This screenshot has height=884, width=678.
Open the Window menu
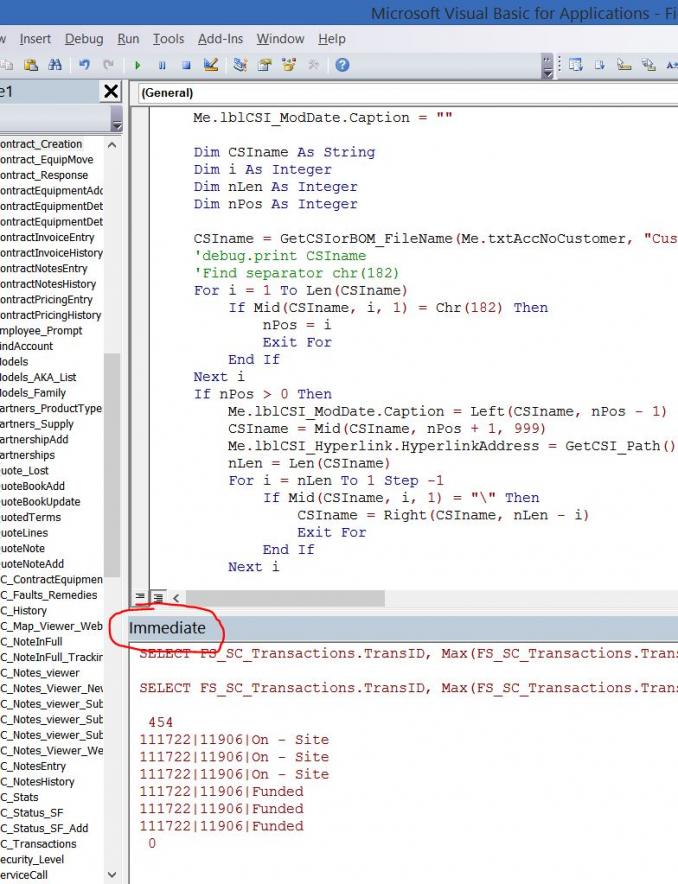(x=280, y=39)
